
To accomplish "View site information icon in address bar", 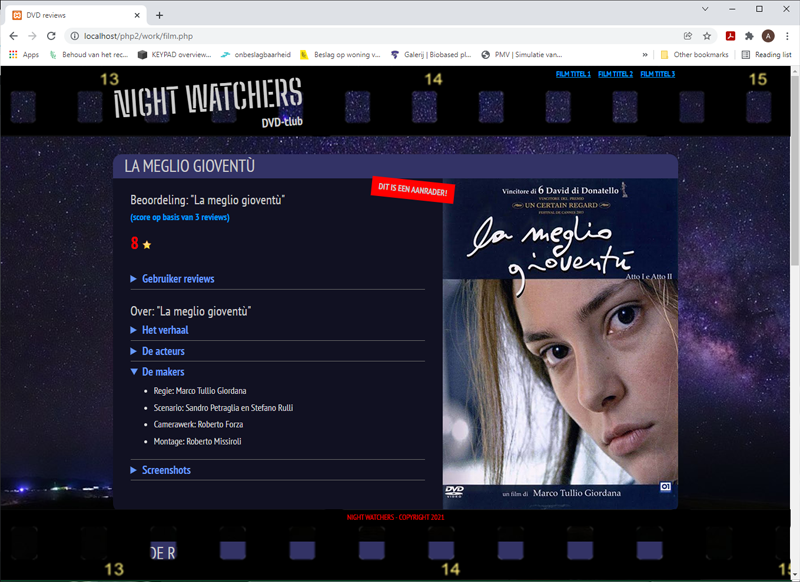I will click(74, 36).
